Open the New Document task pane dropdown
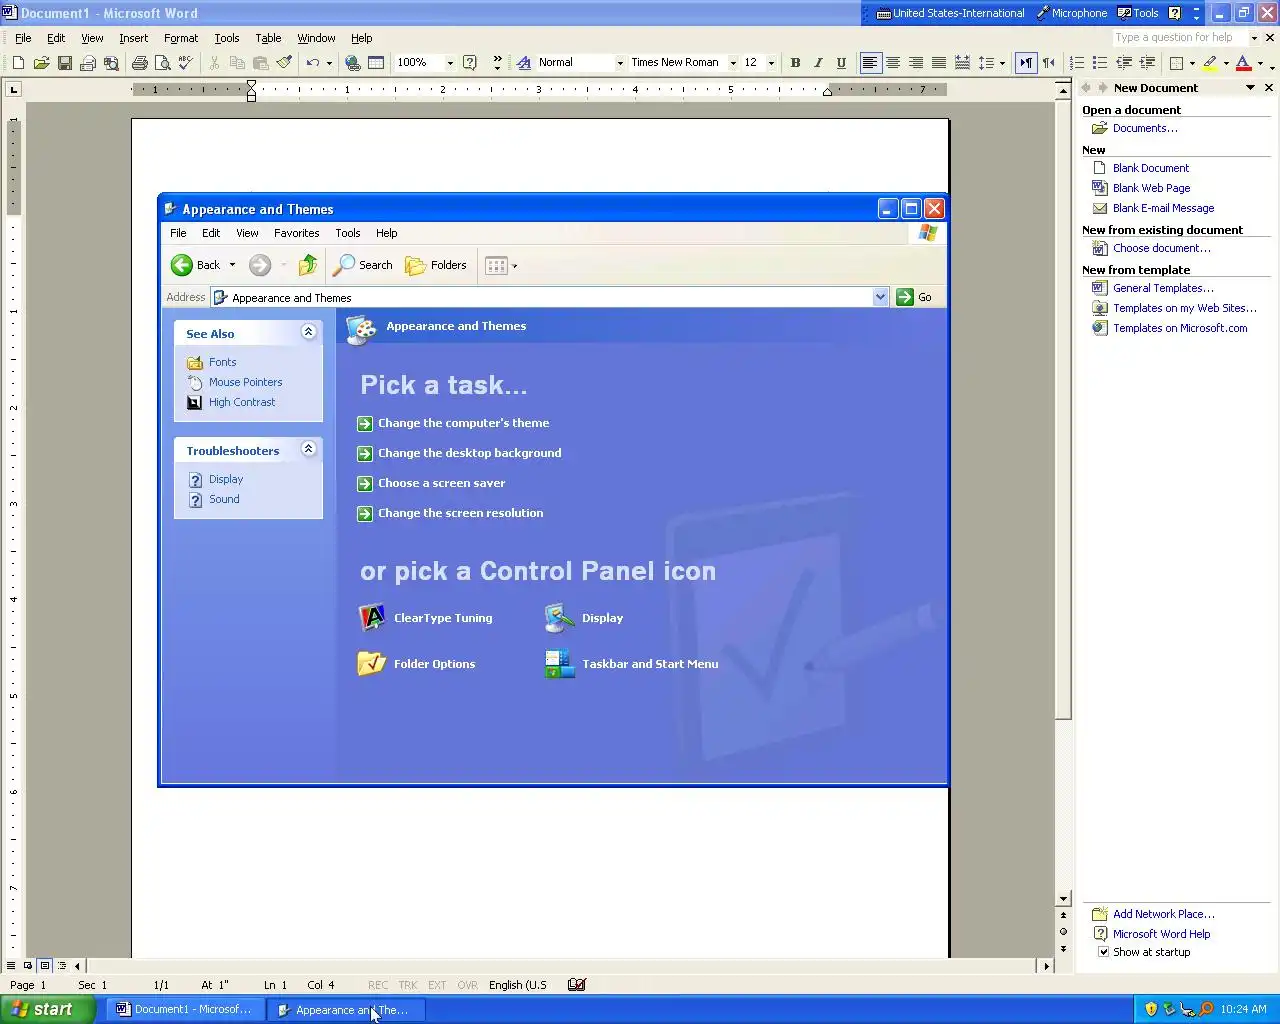Image resolution: width=1280 pixels, height=1024 pixels. (x=1250, y=88)
